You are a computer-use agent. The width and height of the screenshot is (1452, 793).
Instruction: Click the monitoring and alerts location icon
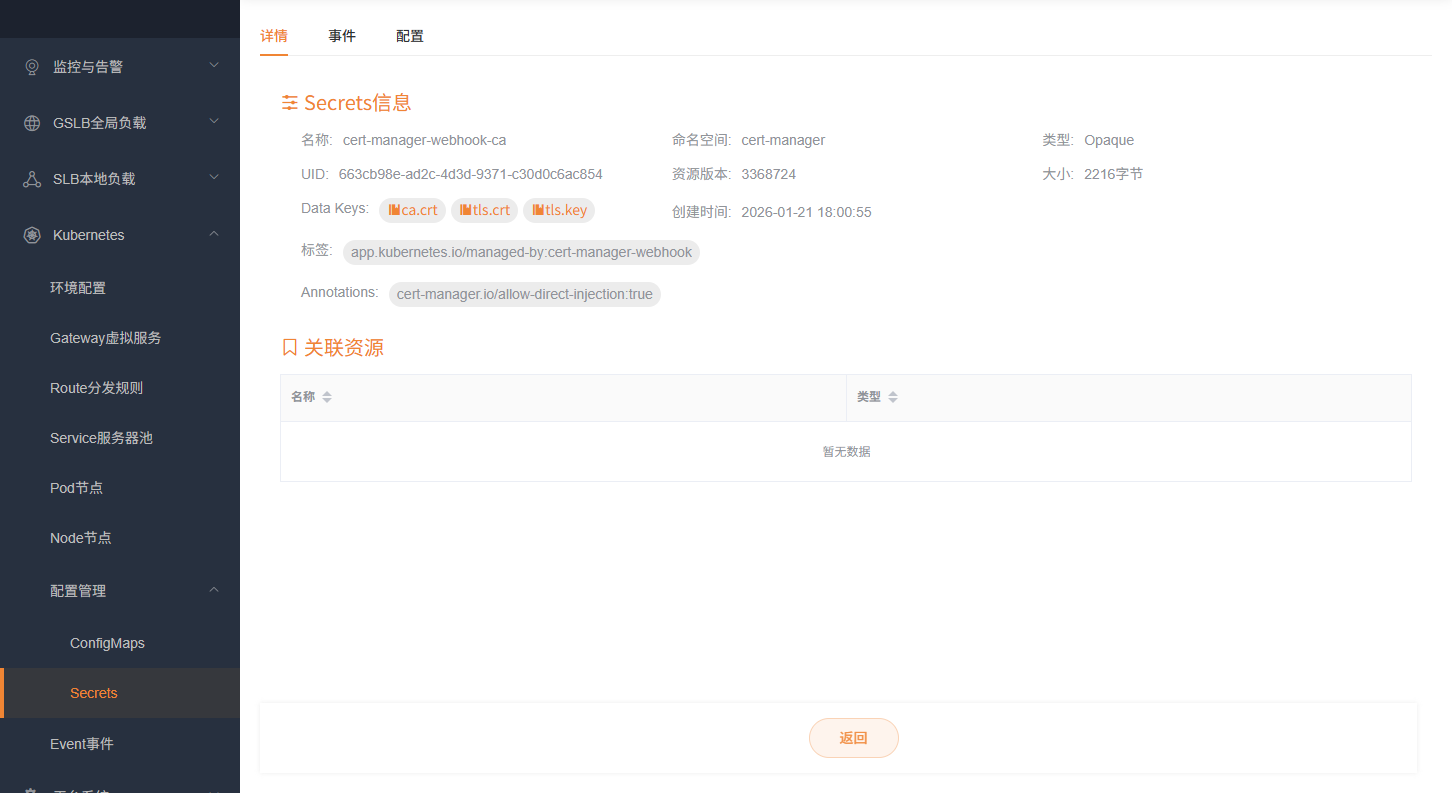point(32,67)
